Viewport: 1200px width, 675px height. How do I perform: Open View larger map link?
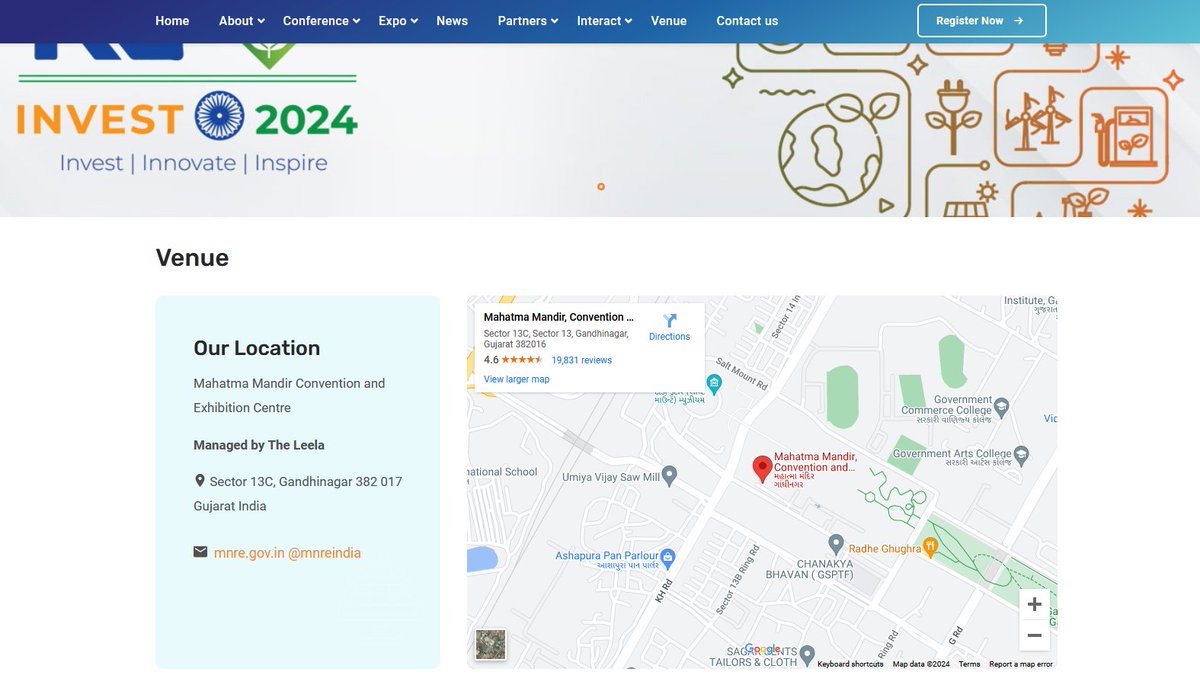(517, 380)
